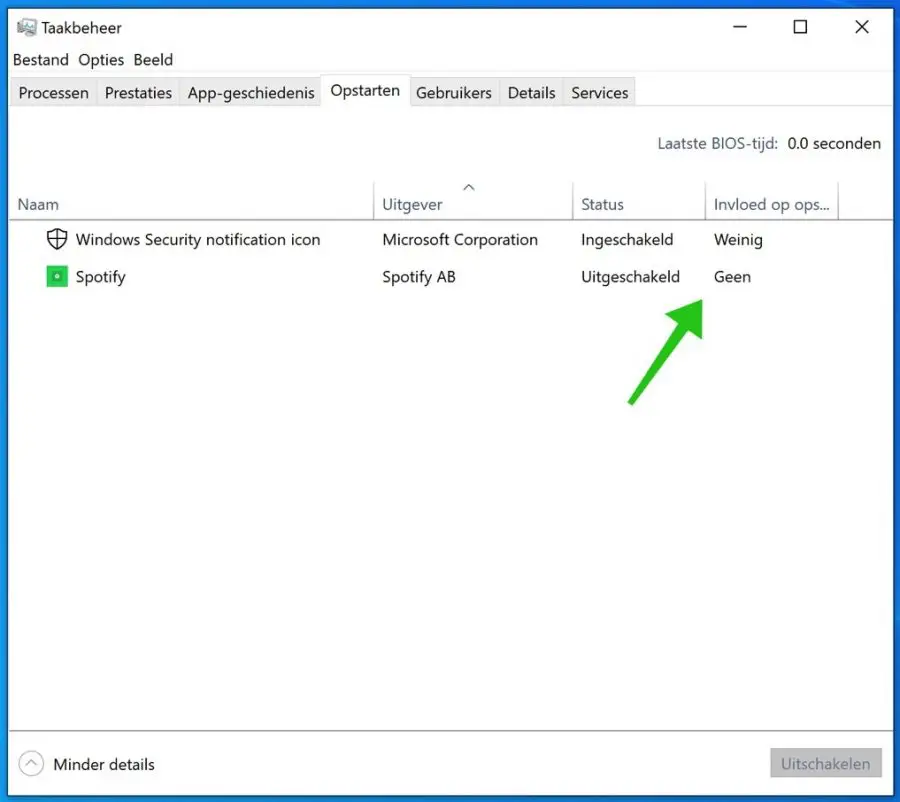The width and height of the screenshot is (900, 802).
Task: Open the Beeld menu
Action: 153,60
